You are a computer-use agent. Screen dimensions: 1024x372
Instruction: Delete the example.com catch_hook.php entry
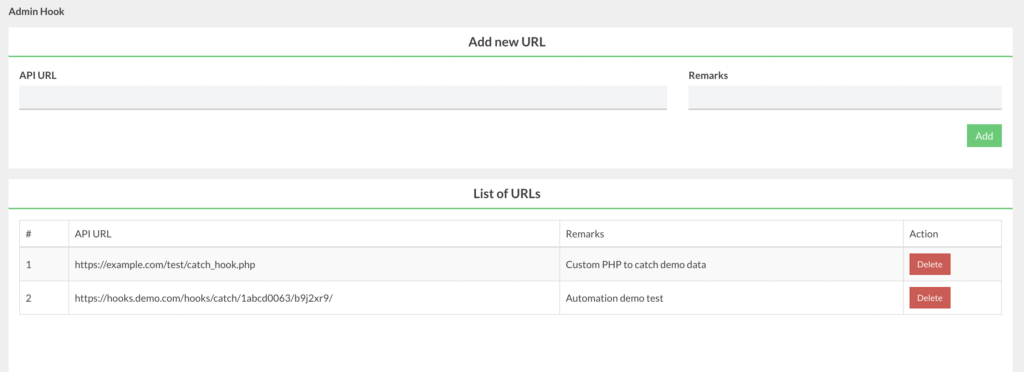tap(929, 264)
